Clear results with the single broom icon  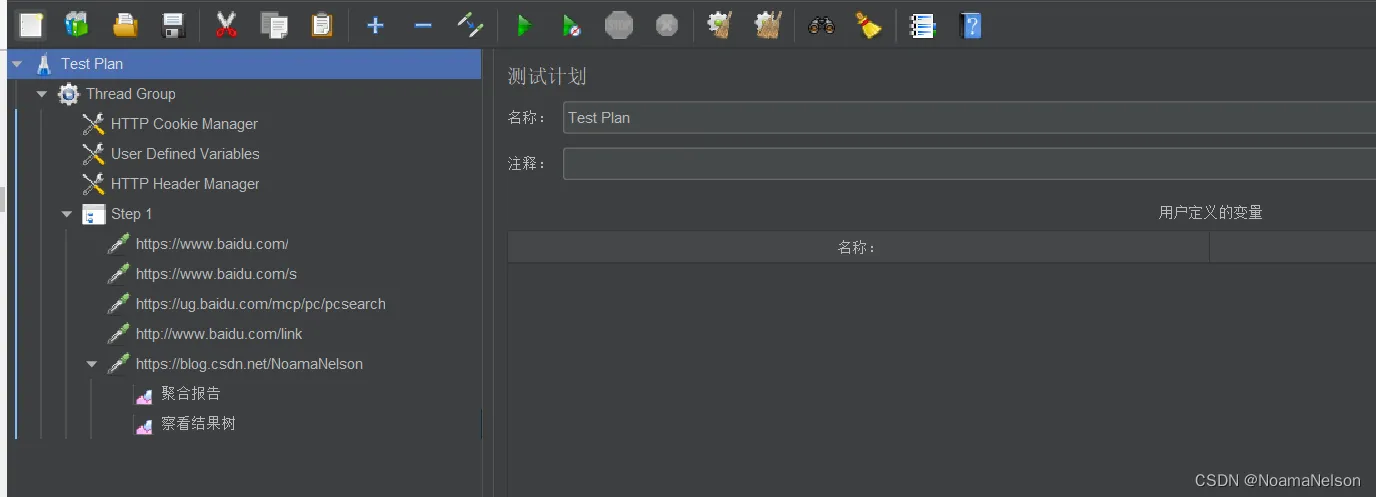point(720,25)
